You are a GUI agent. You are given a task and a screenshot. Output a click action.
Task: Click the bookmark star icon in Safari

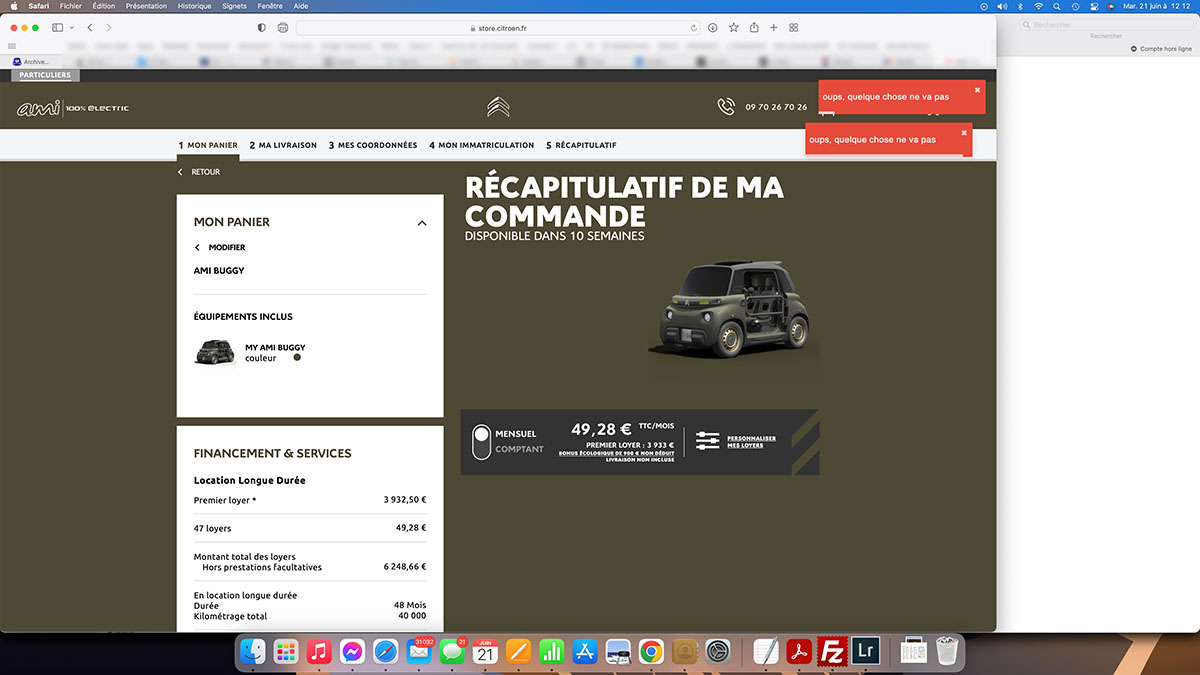tap(733, 28)
